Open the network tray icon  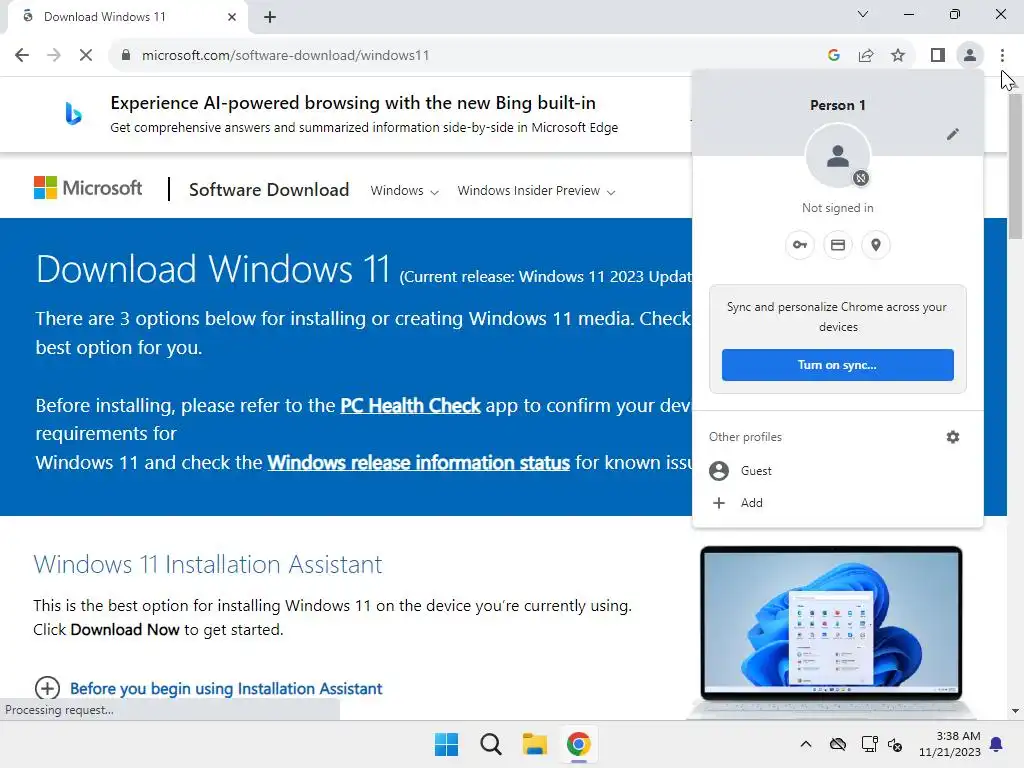[869, 744]
